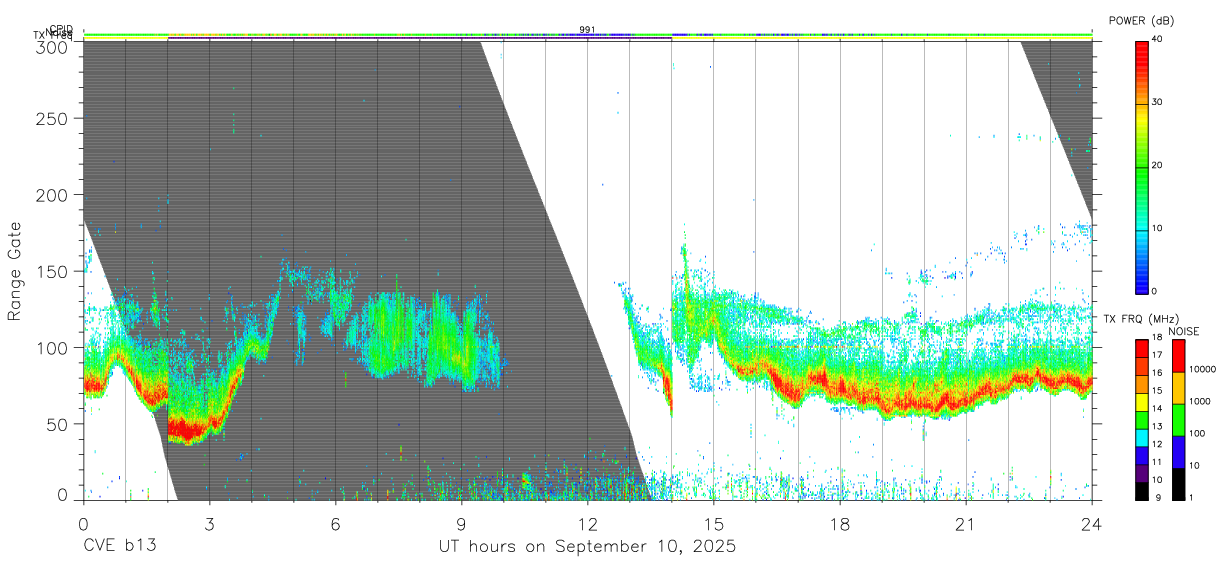
Task: Click the black swatch in the NOISE legend
Action: (1178, 484)
